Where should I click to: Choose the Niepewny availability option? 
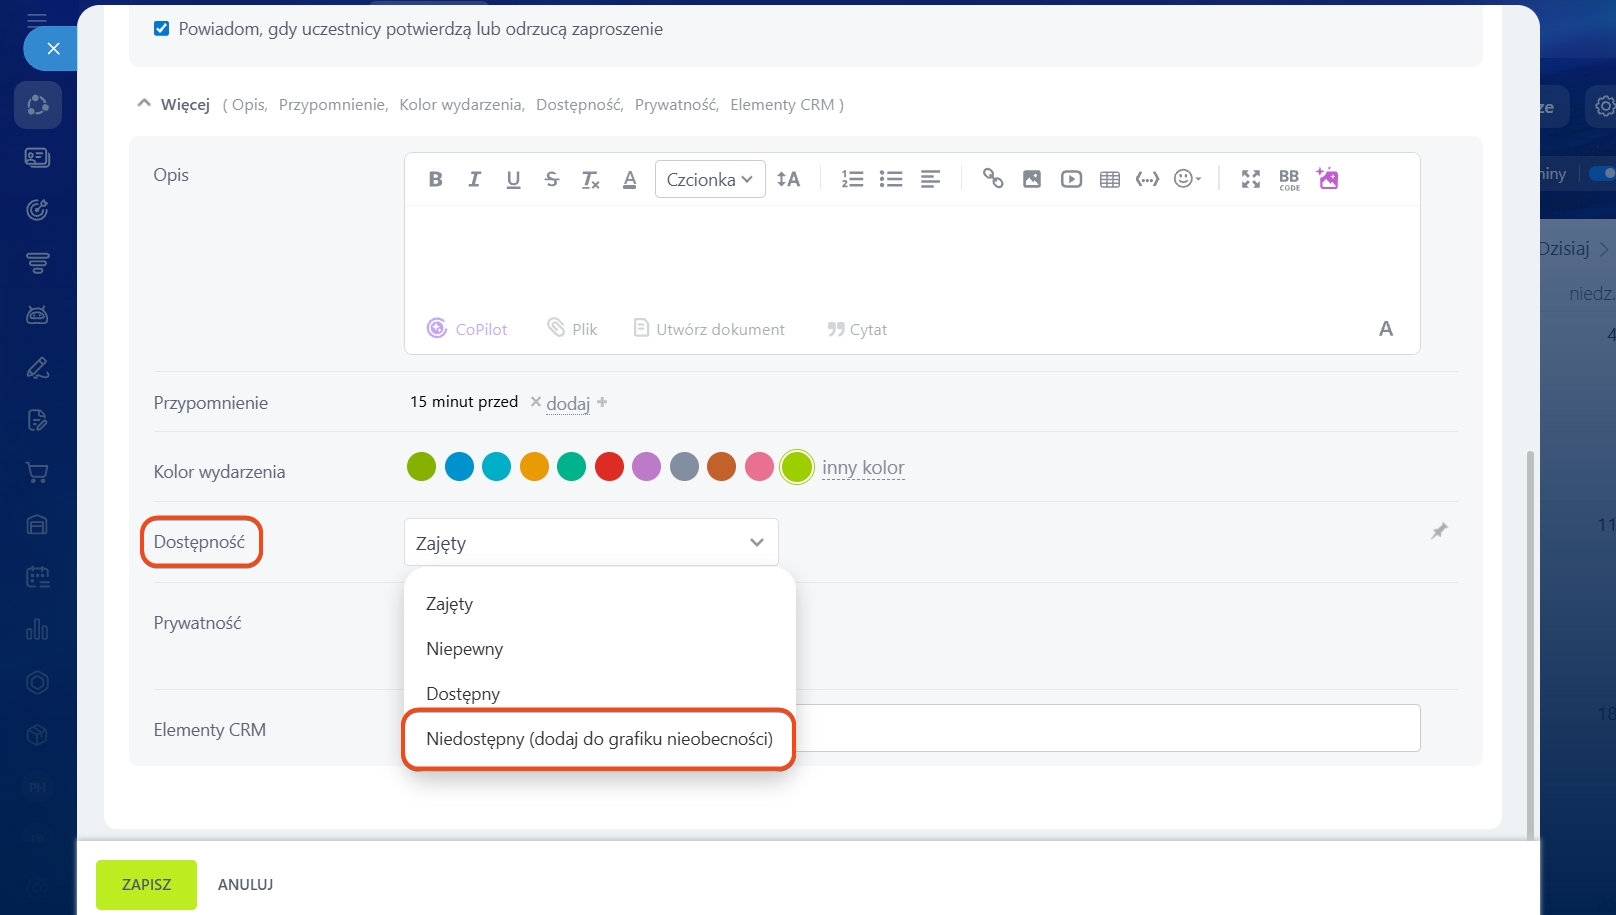coord(465,649)
